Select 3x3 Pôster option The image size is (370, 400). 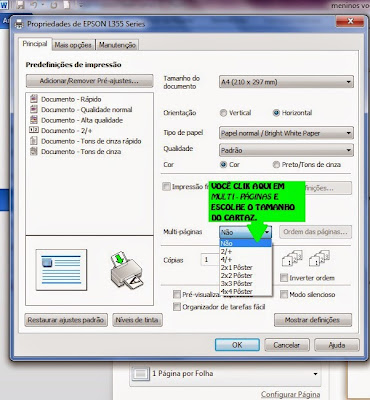246,283
